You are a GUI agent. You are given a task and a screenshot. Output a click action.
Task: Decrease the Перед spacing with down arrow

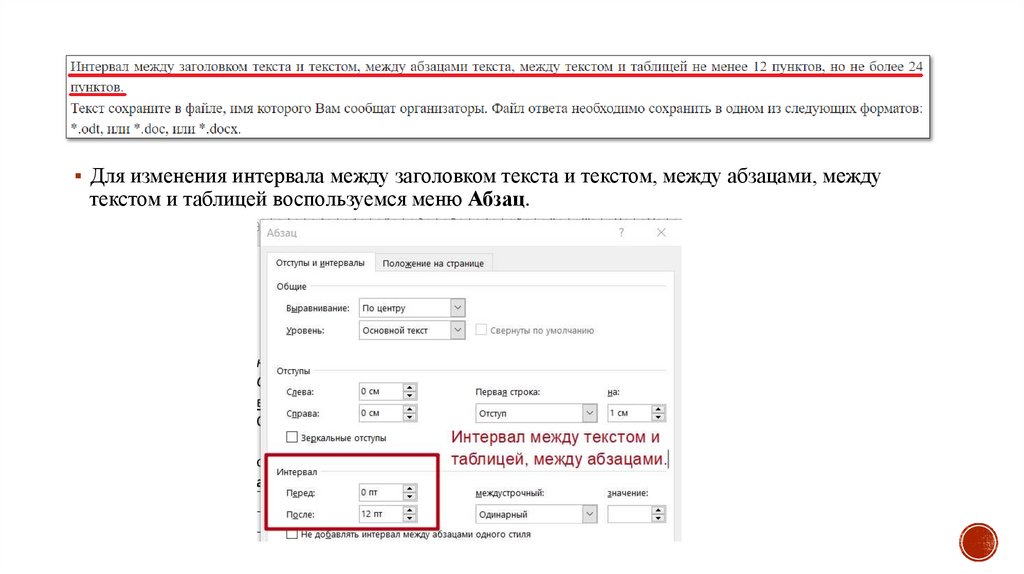(409, 497)
